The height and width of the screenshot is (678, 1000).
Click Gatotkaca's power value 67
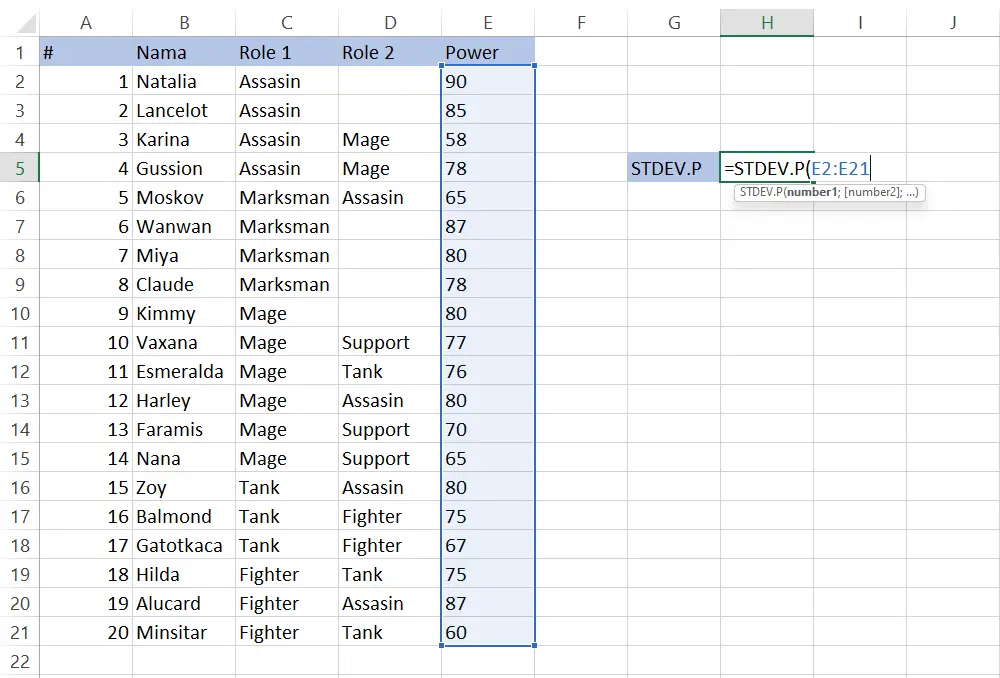pyautogui.click(x=488, y=545)
